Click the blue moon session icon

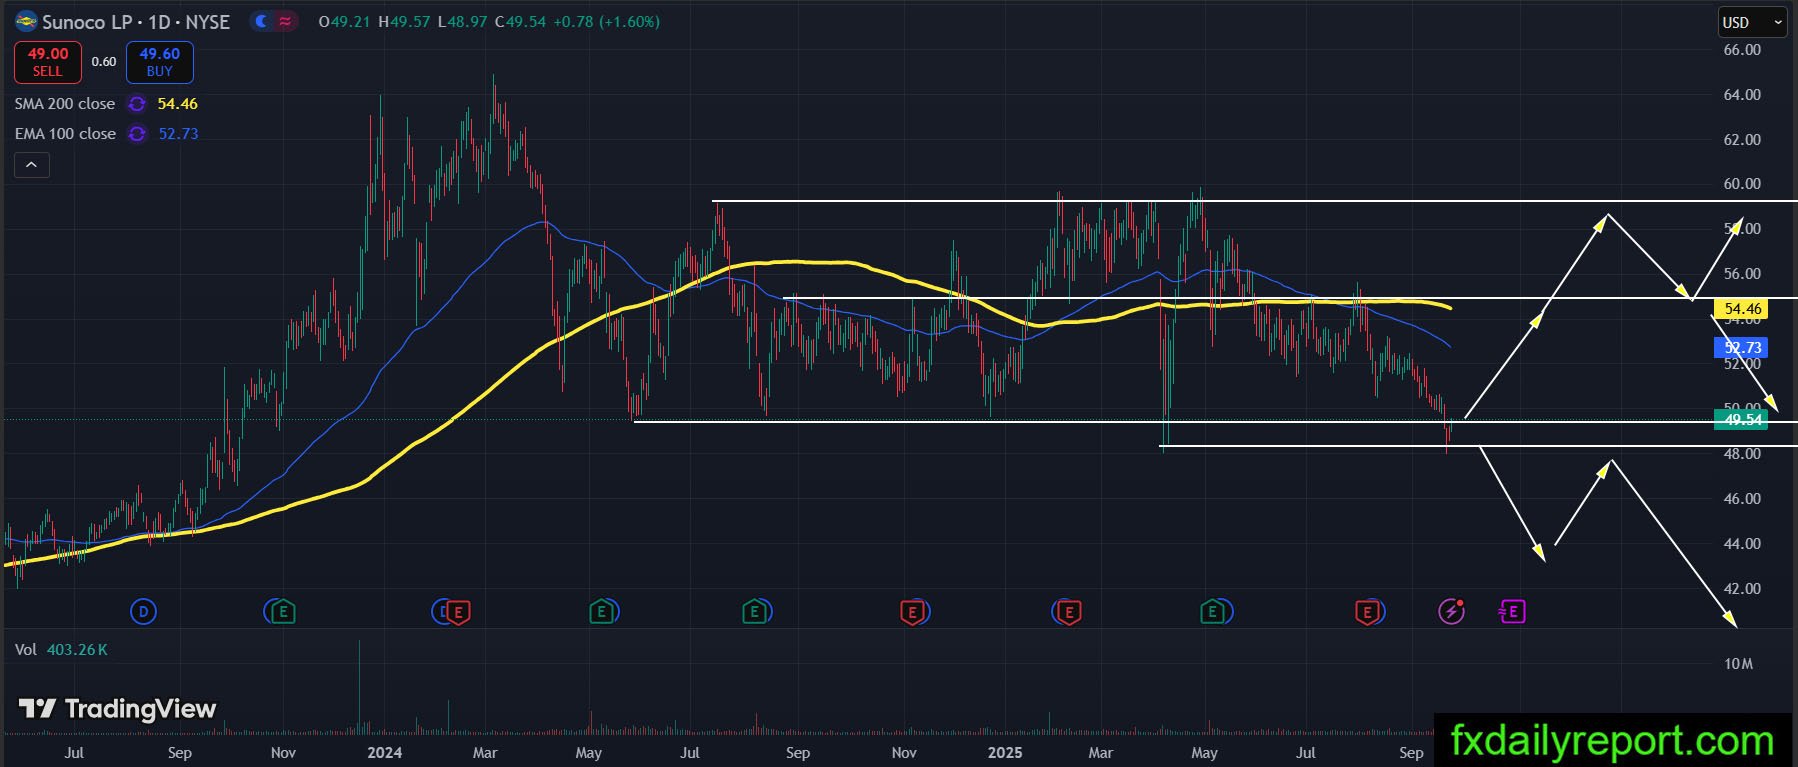pos(262,21)
